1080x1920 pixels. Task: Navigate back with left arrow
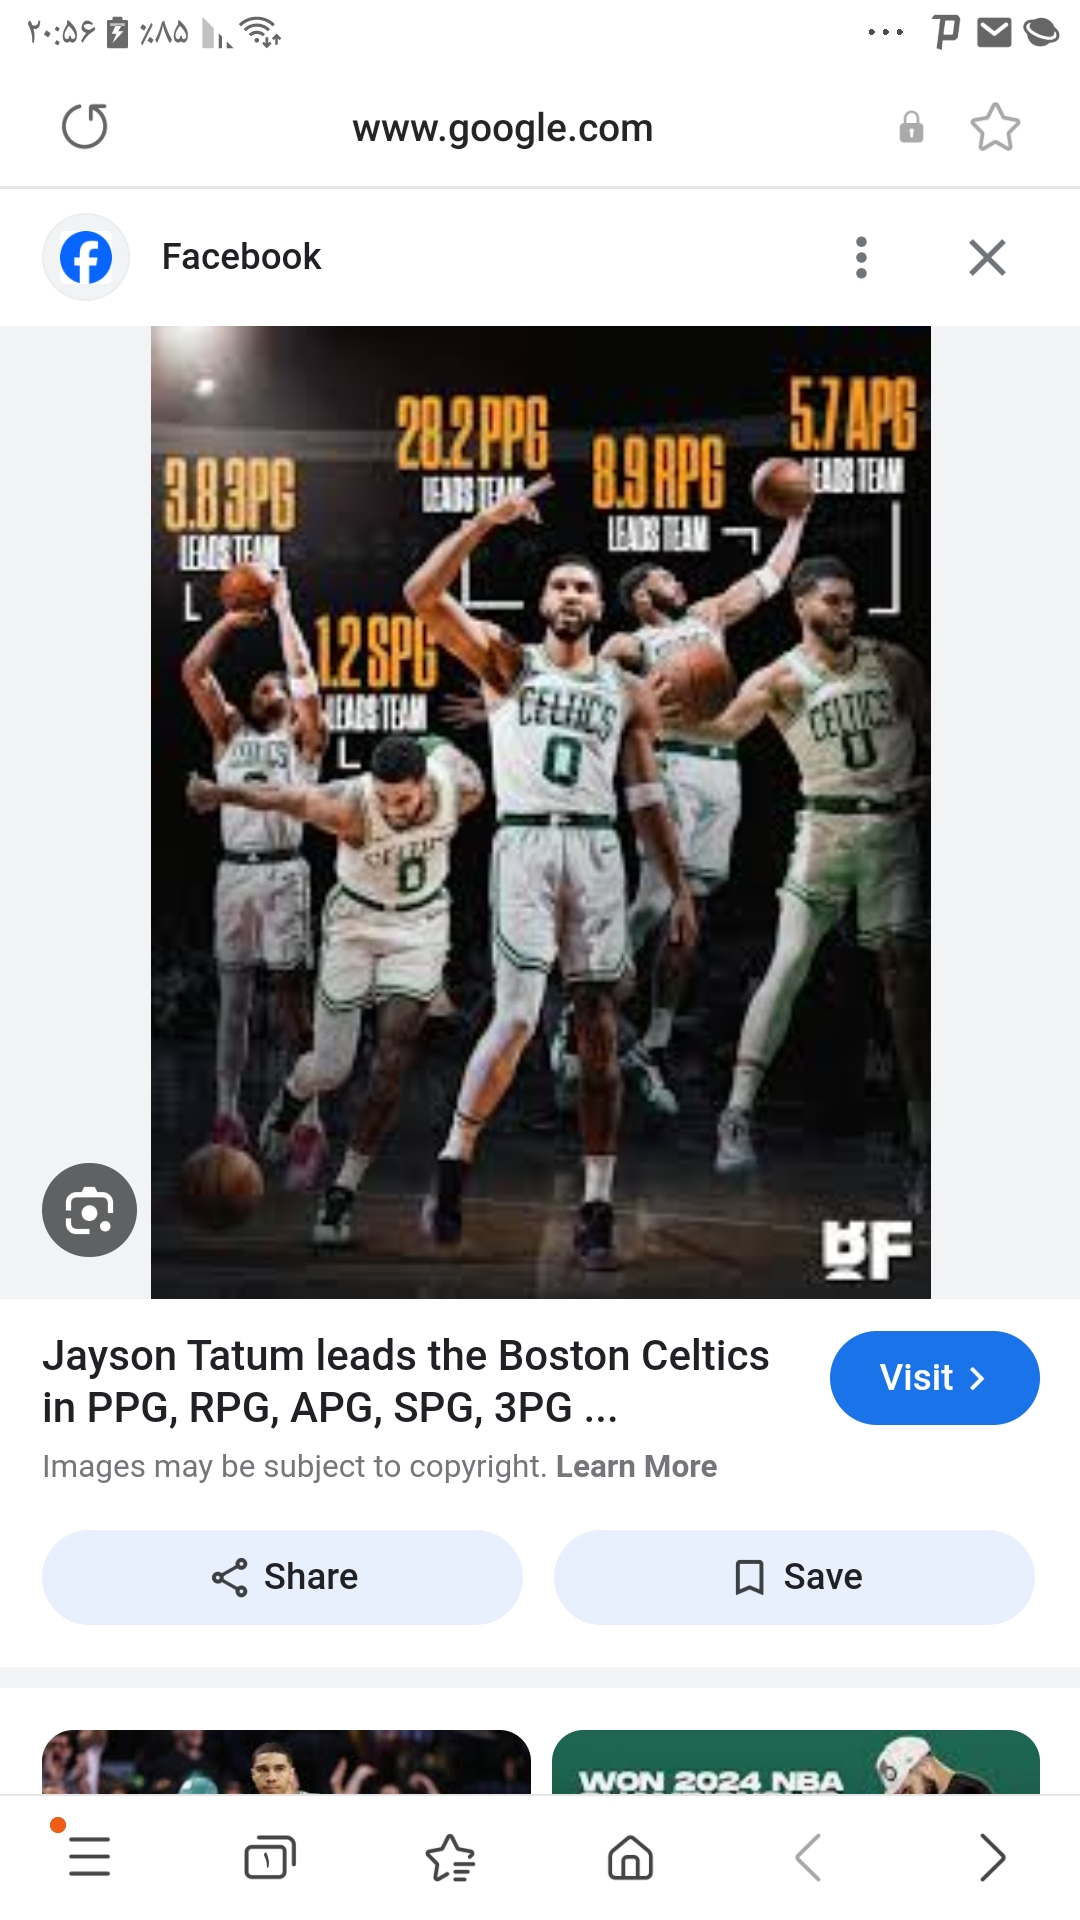click(x=808, y=1857)
